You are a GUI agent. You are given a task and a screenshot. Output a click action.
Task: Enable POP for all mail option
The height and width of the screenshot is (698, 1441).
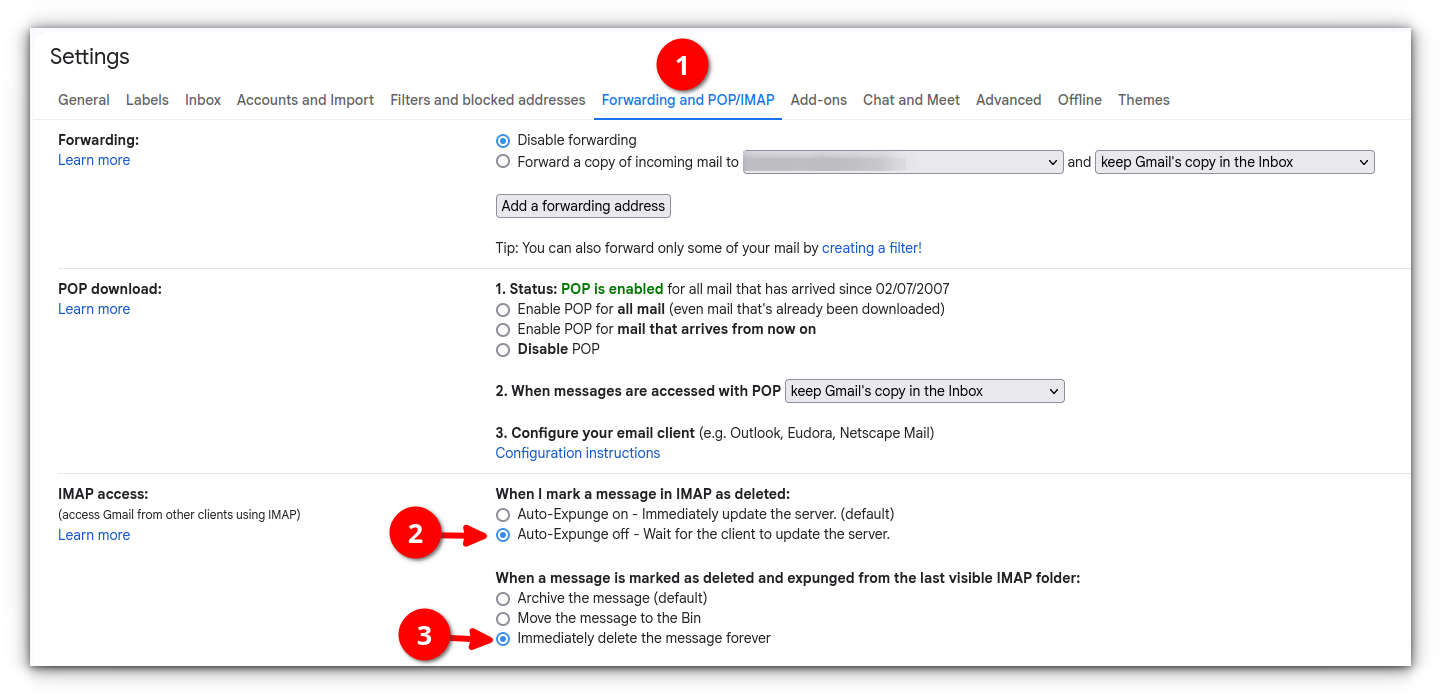coord(503,310)
